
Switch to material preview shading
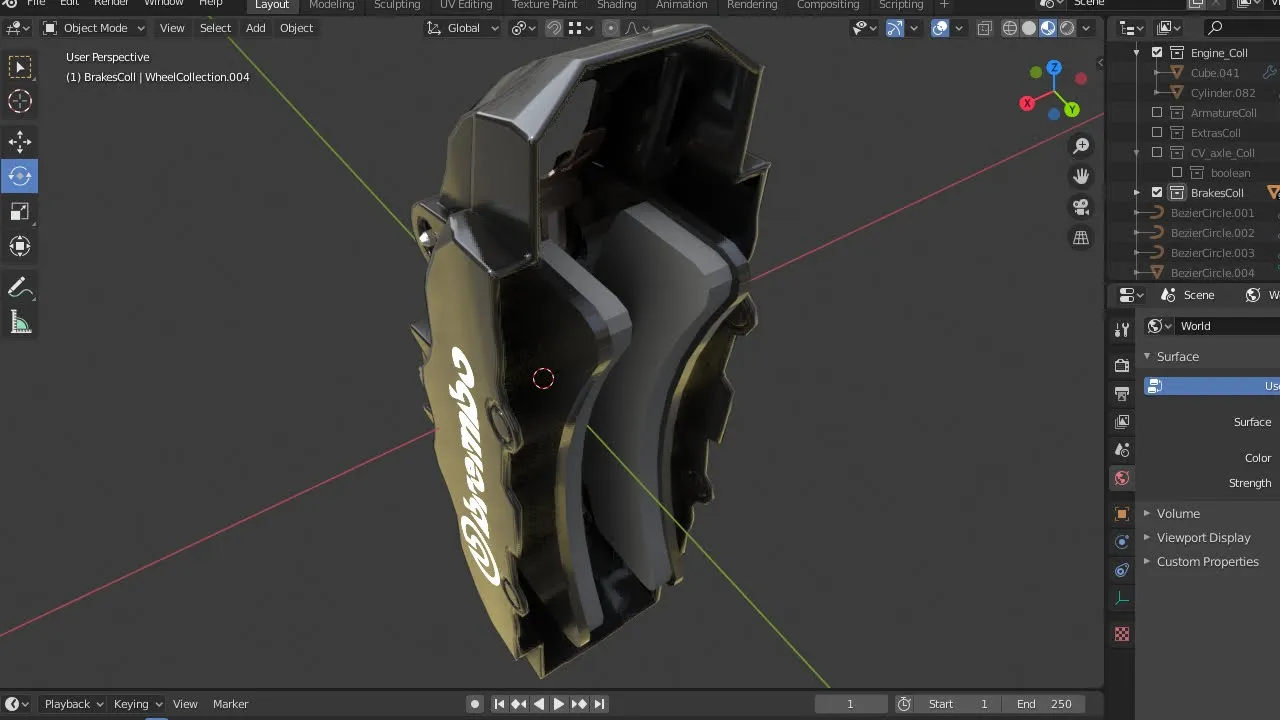point(1048,28)
